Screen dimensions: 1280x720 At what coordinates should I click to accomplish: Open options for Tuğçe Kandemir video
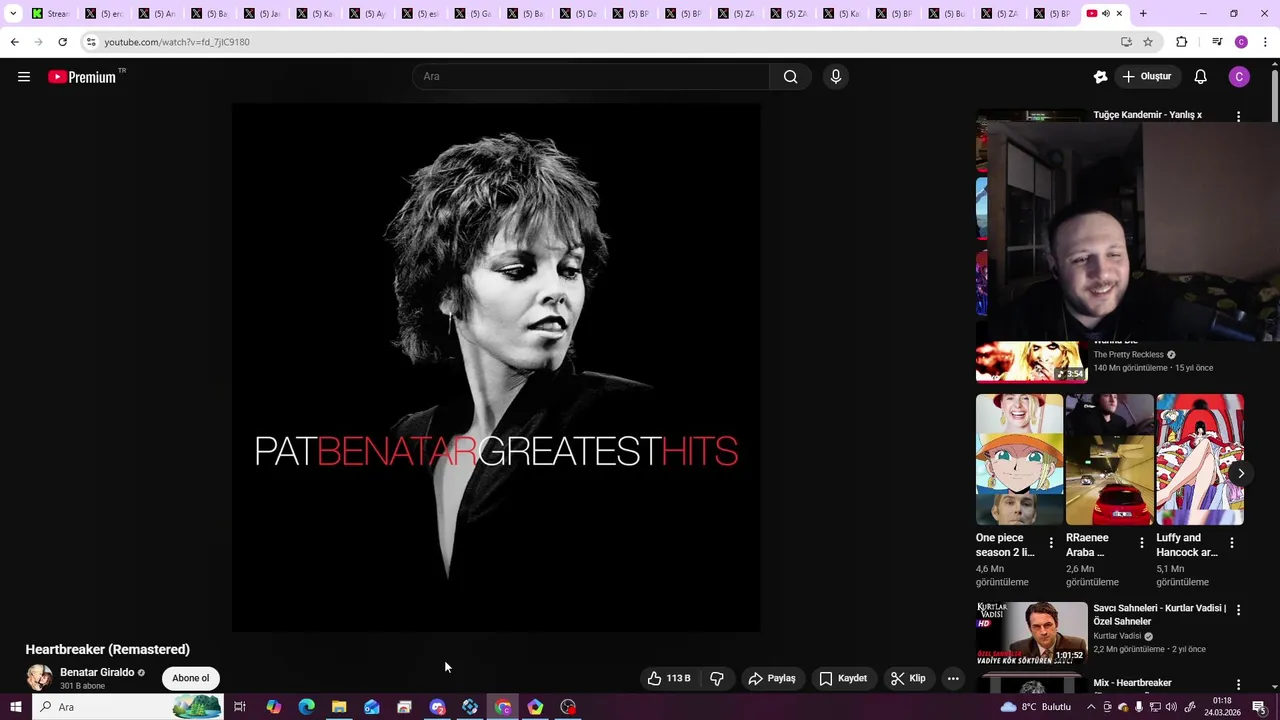[1238, 117]
